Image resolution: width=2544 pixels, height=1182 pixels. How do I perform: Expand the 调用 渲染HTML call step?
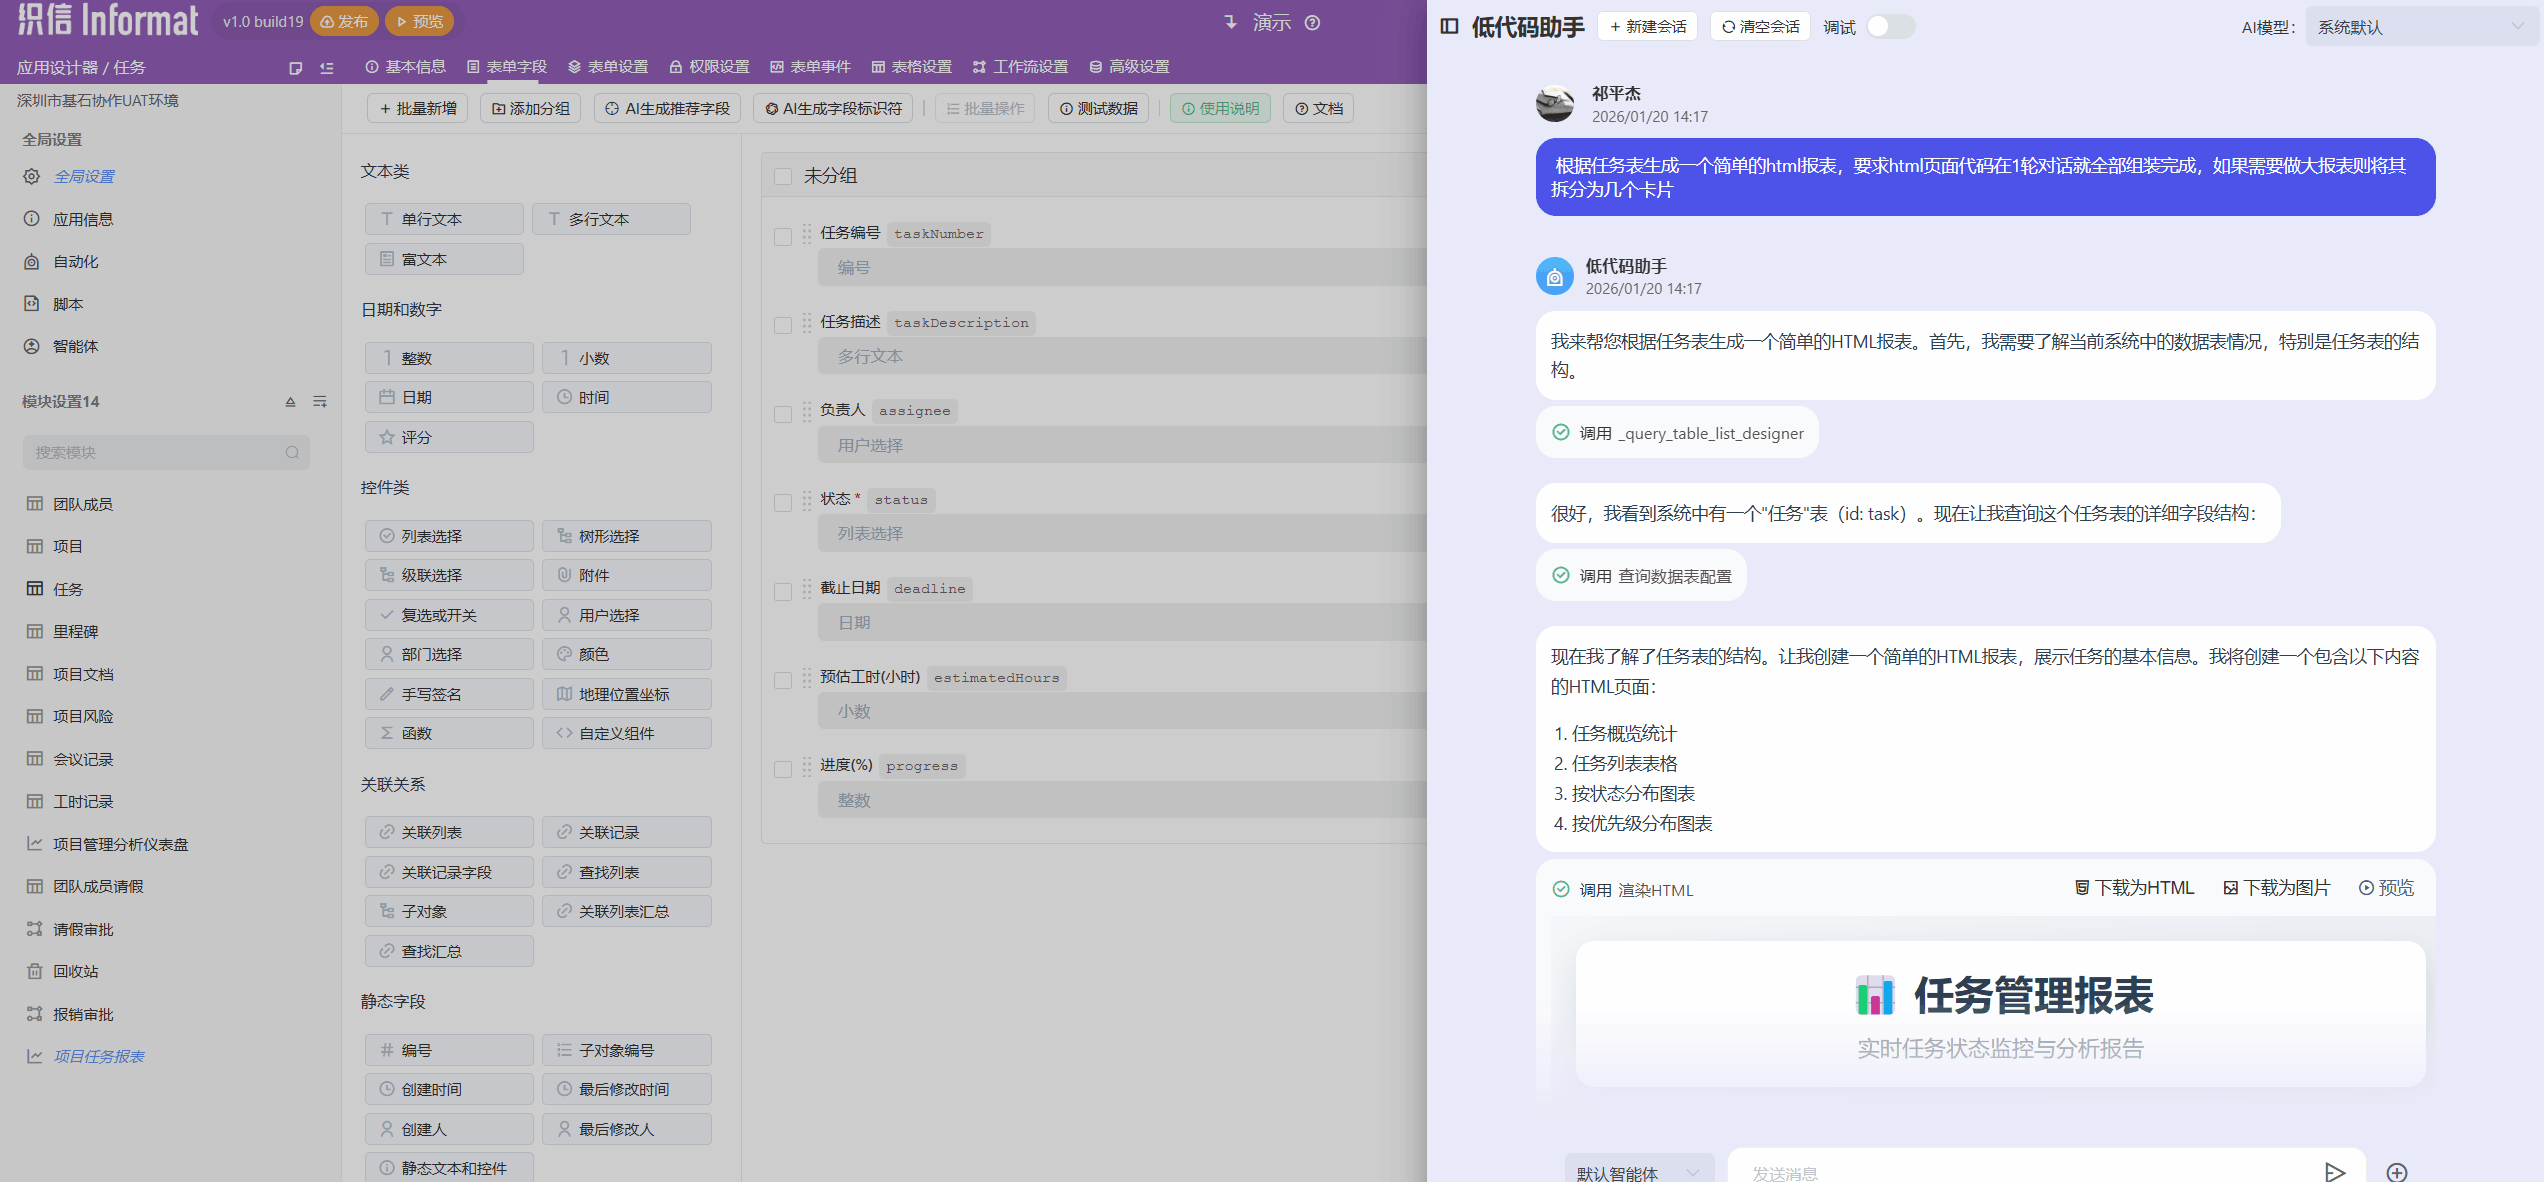point(1635,890)
